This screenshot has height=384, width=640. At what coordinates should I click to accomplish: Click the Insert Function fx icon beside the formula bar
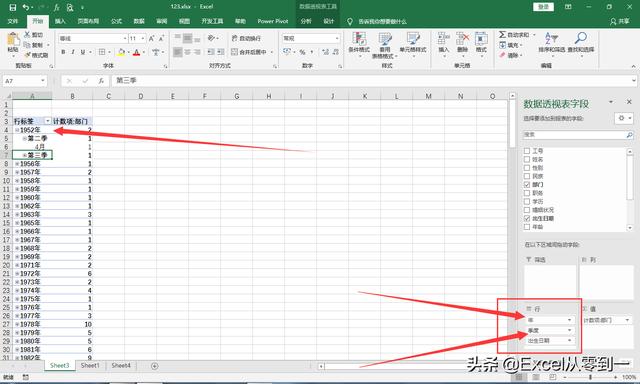[x=101, y=81]
